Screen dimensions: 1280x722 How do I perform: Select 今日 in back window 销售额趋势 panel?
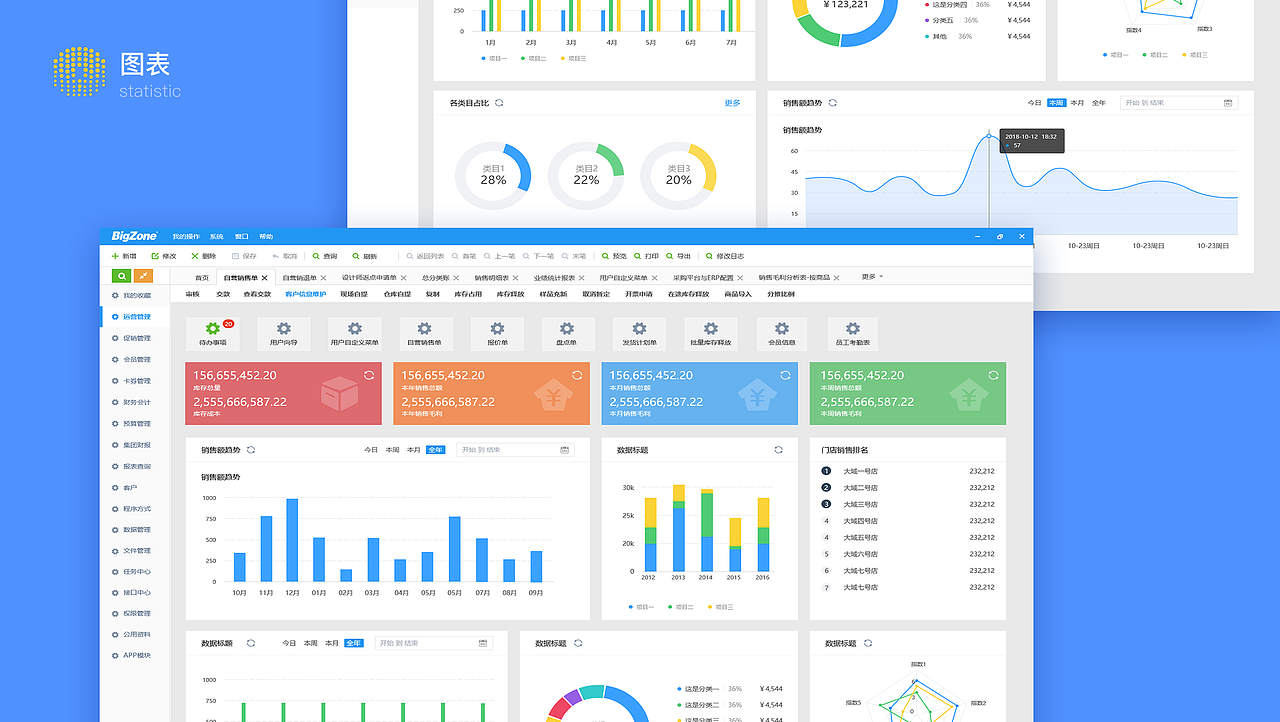coord(1035,103)
